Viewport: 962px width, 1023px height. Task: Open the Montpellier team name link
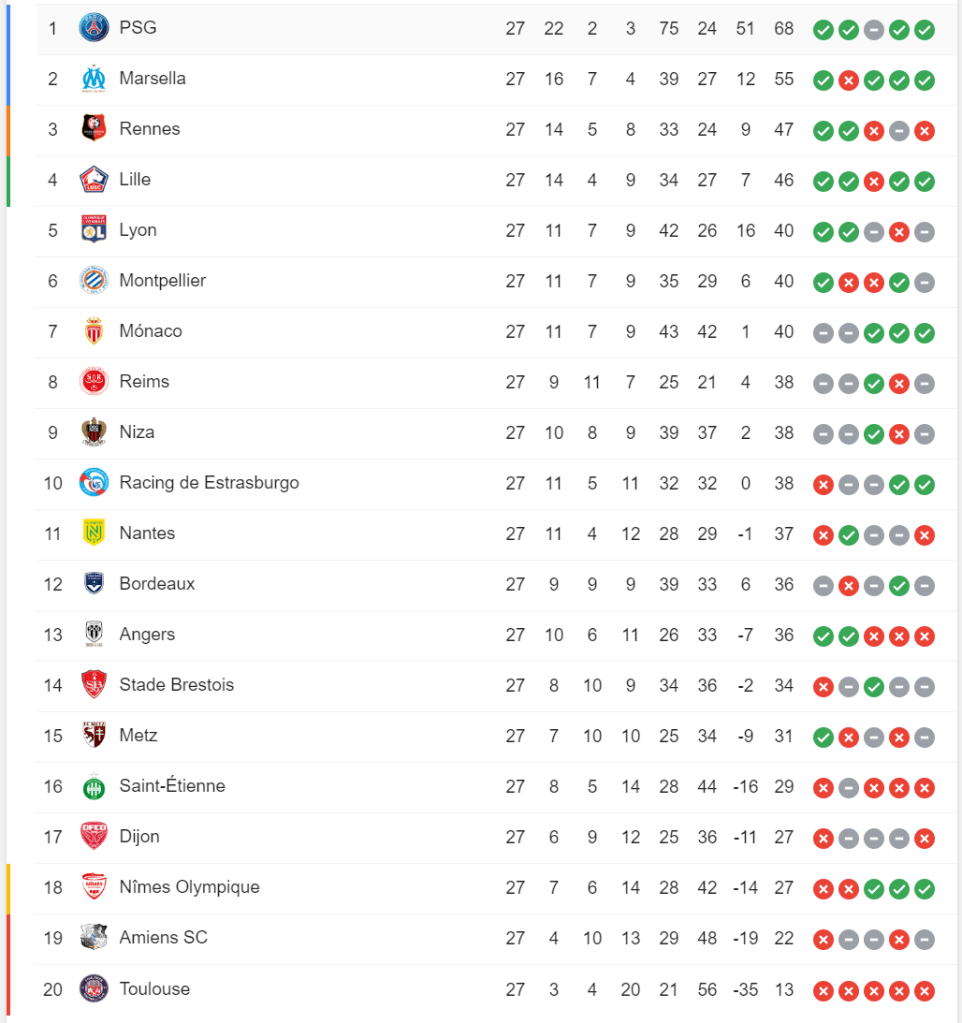pyautogui.click(x=162, y=281)
